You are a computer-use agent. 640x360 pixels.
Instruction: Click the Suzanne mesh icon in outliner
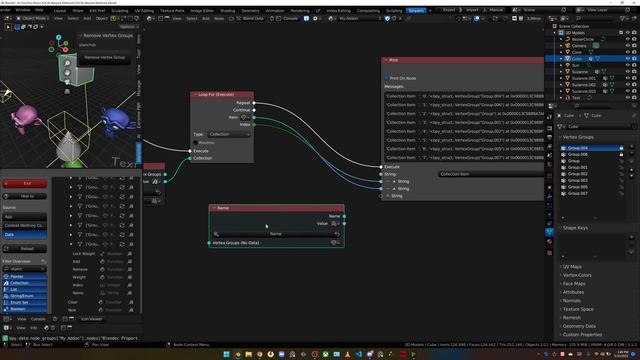(568, 72)
